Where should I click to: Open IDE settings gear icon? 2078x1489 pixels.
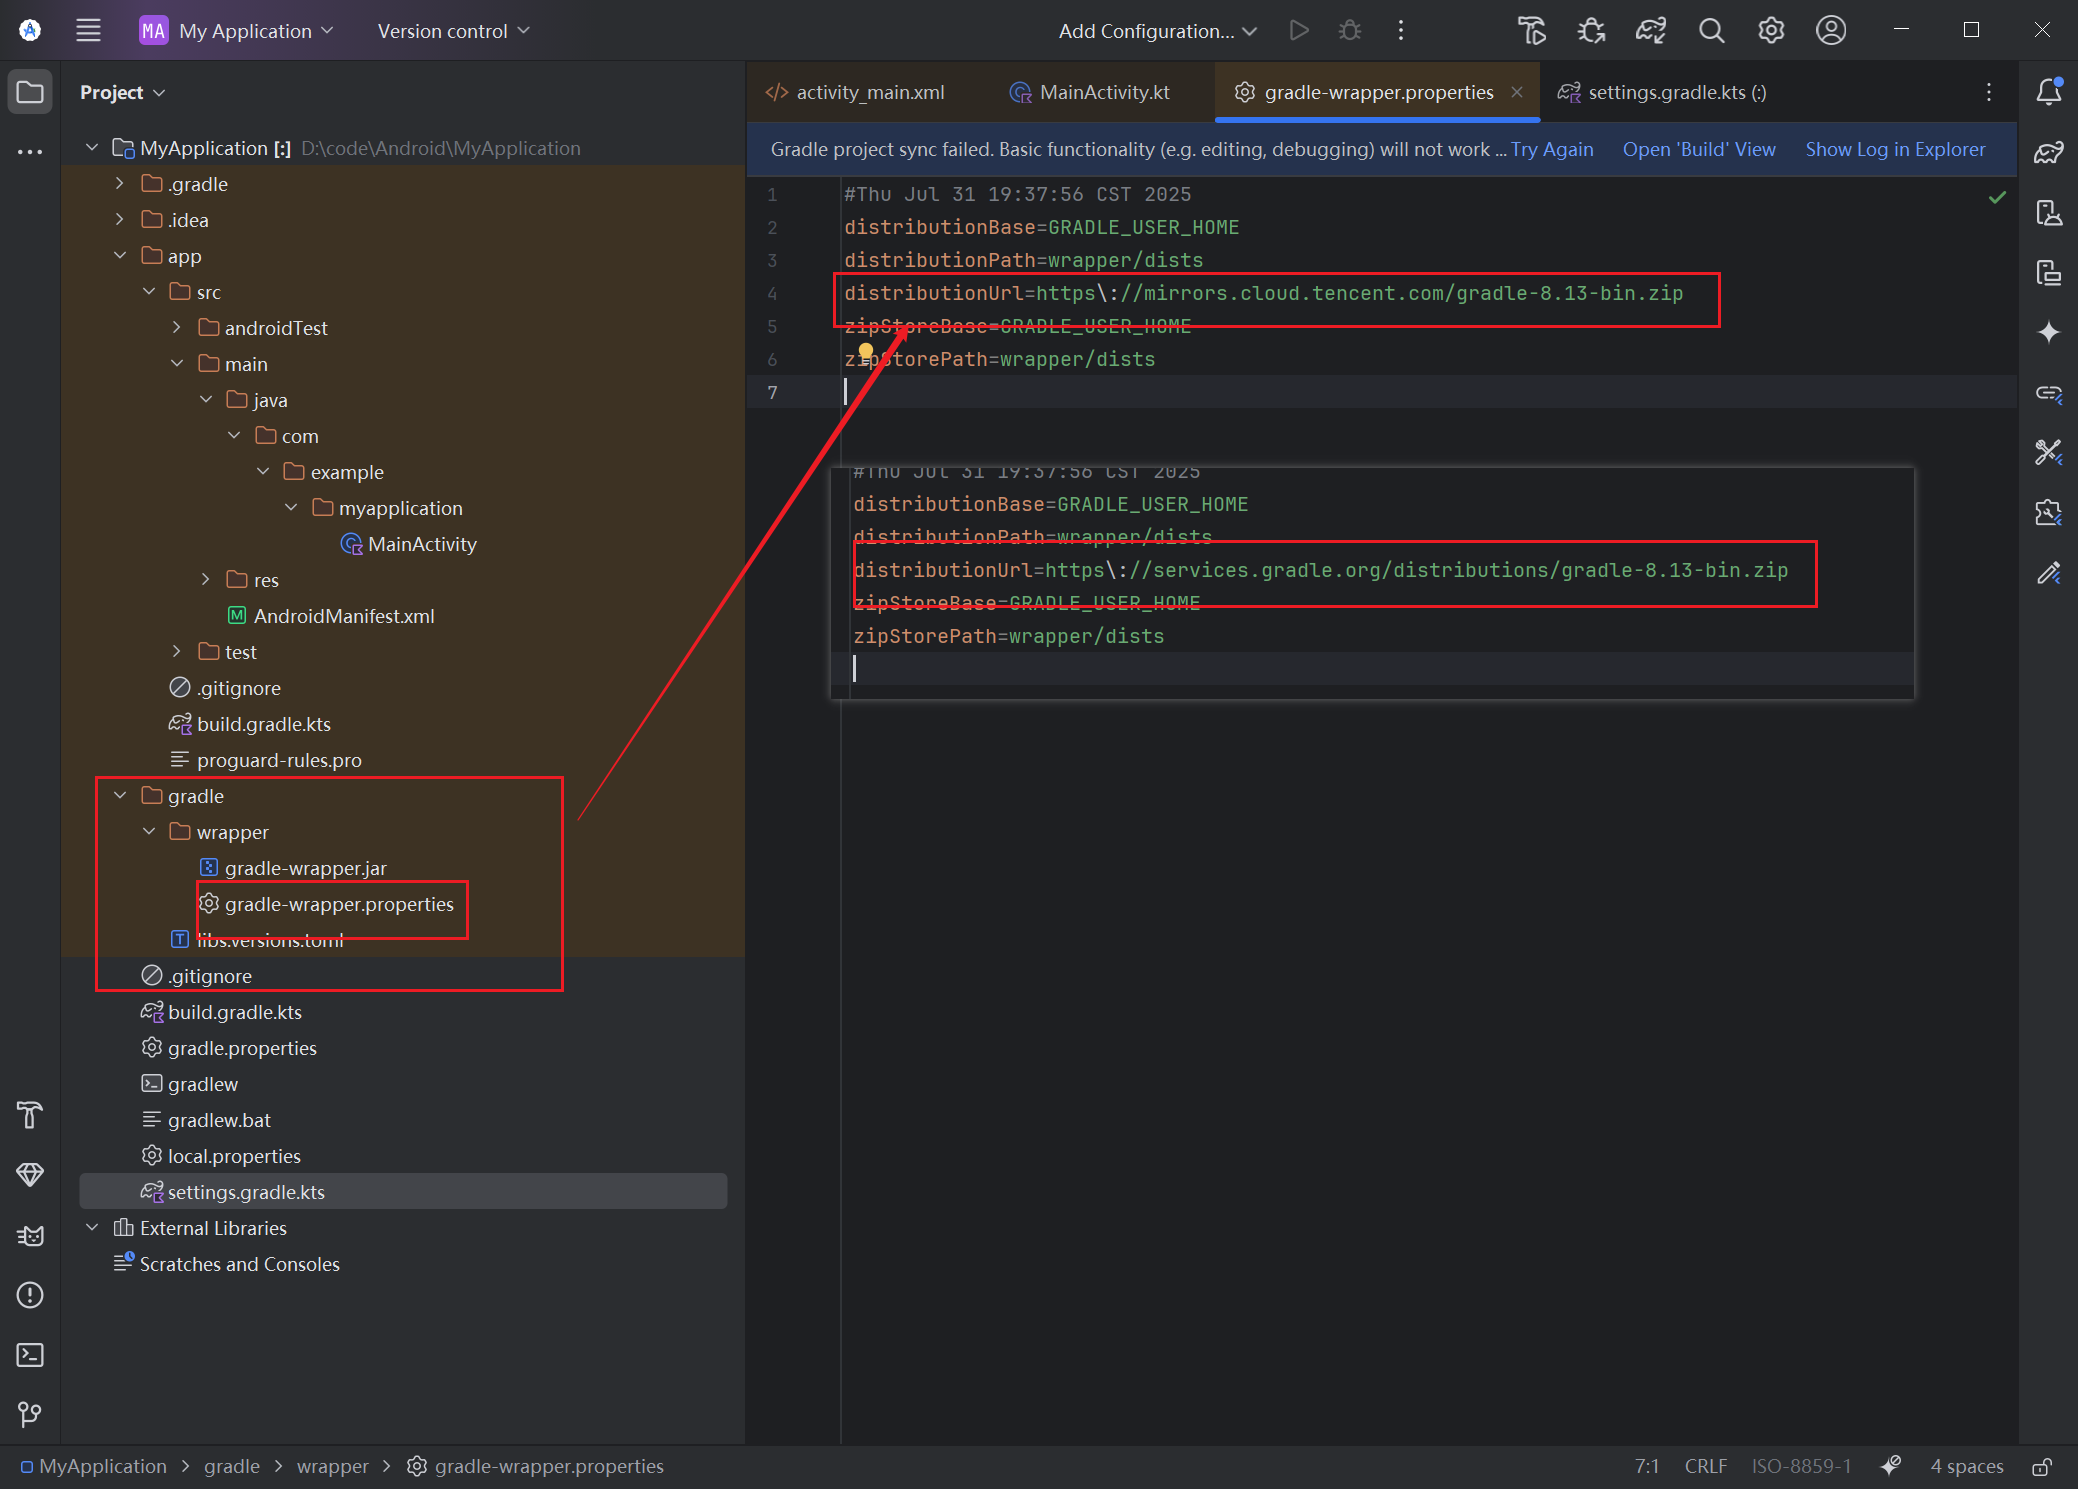coord(1771,31)
